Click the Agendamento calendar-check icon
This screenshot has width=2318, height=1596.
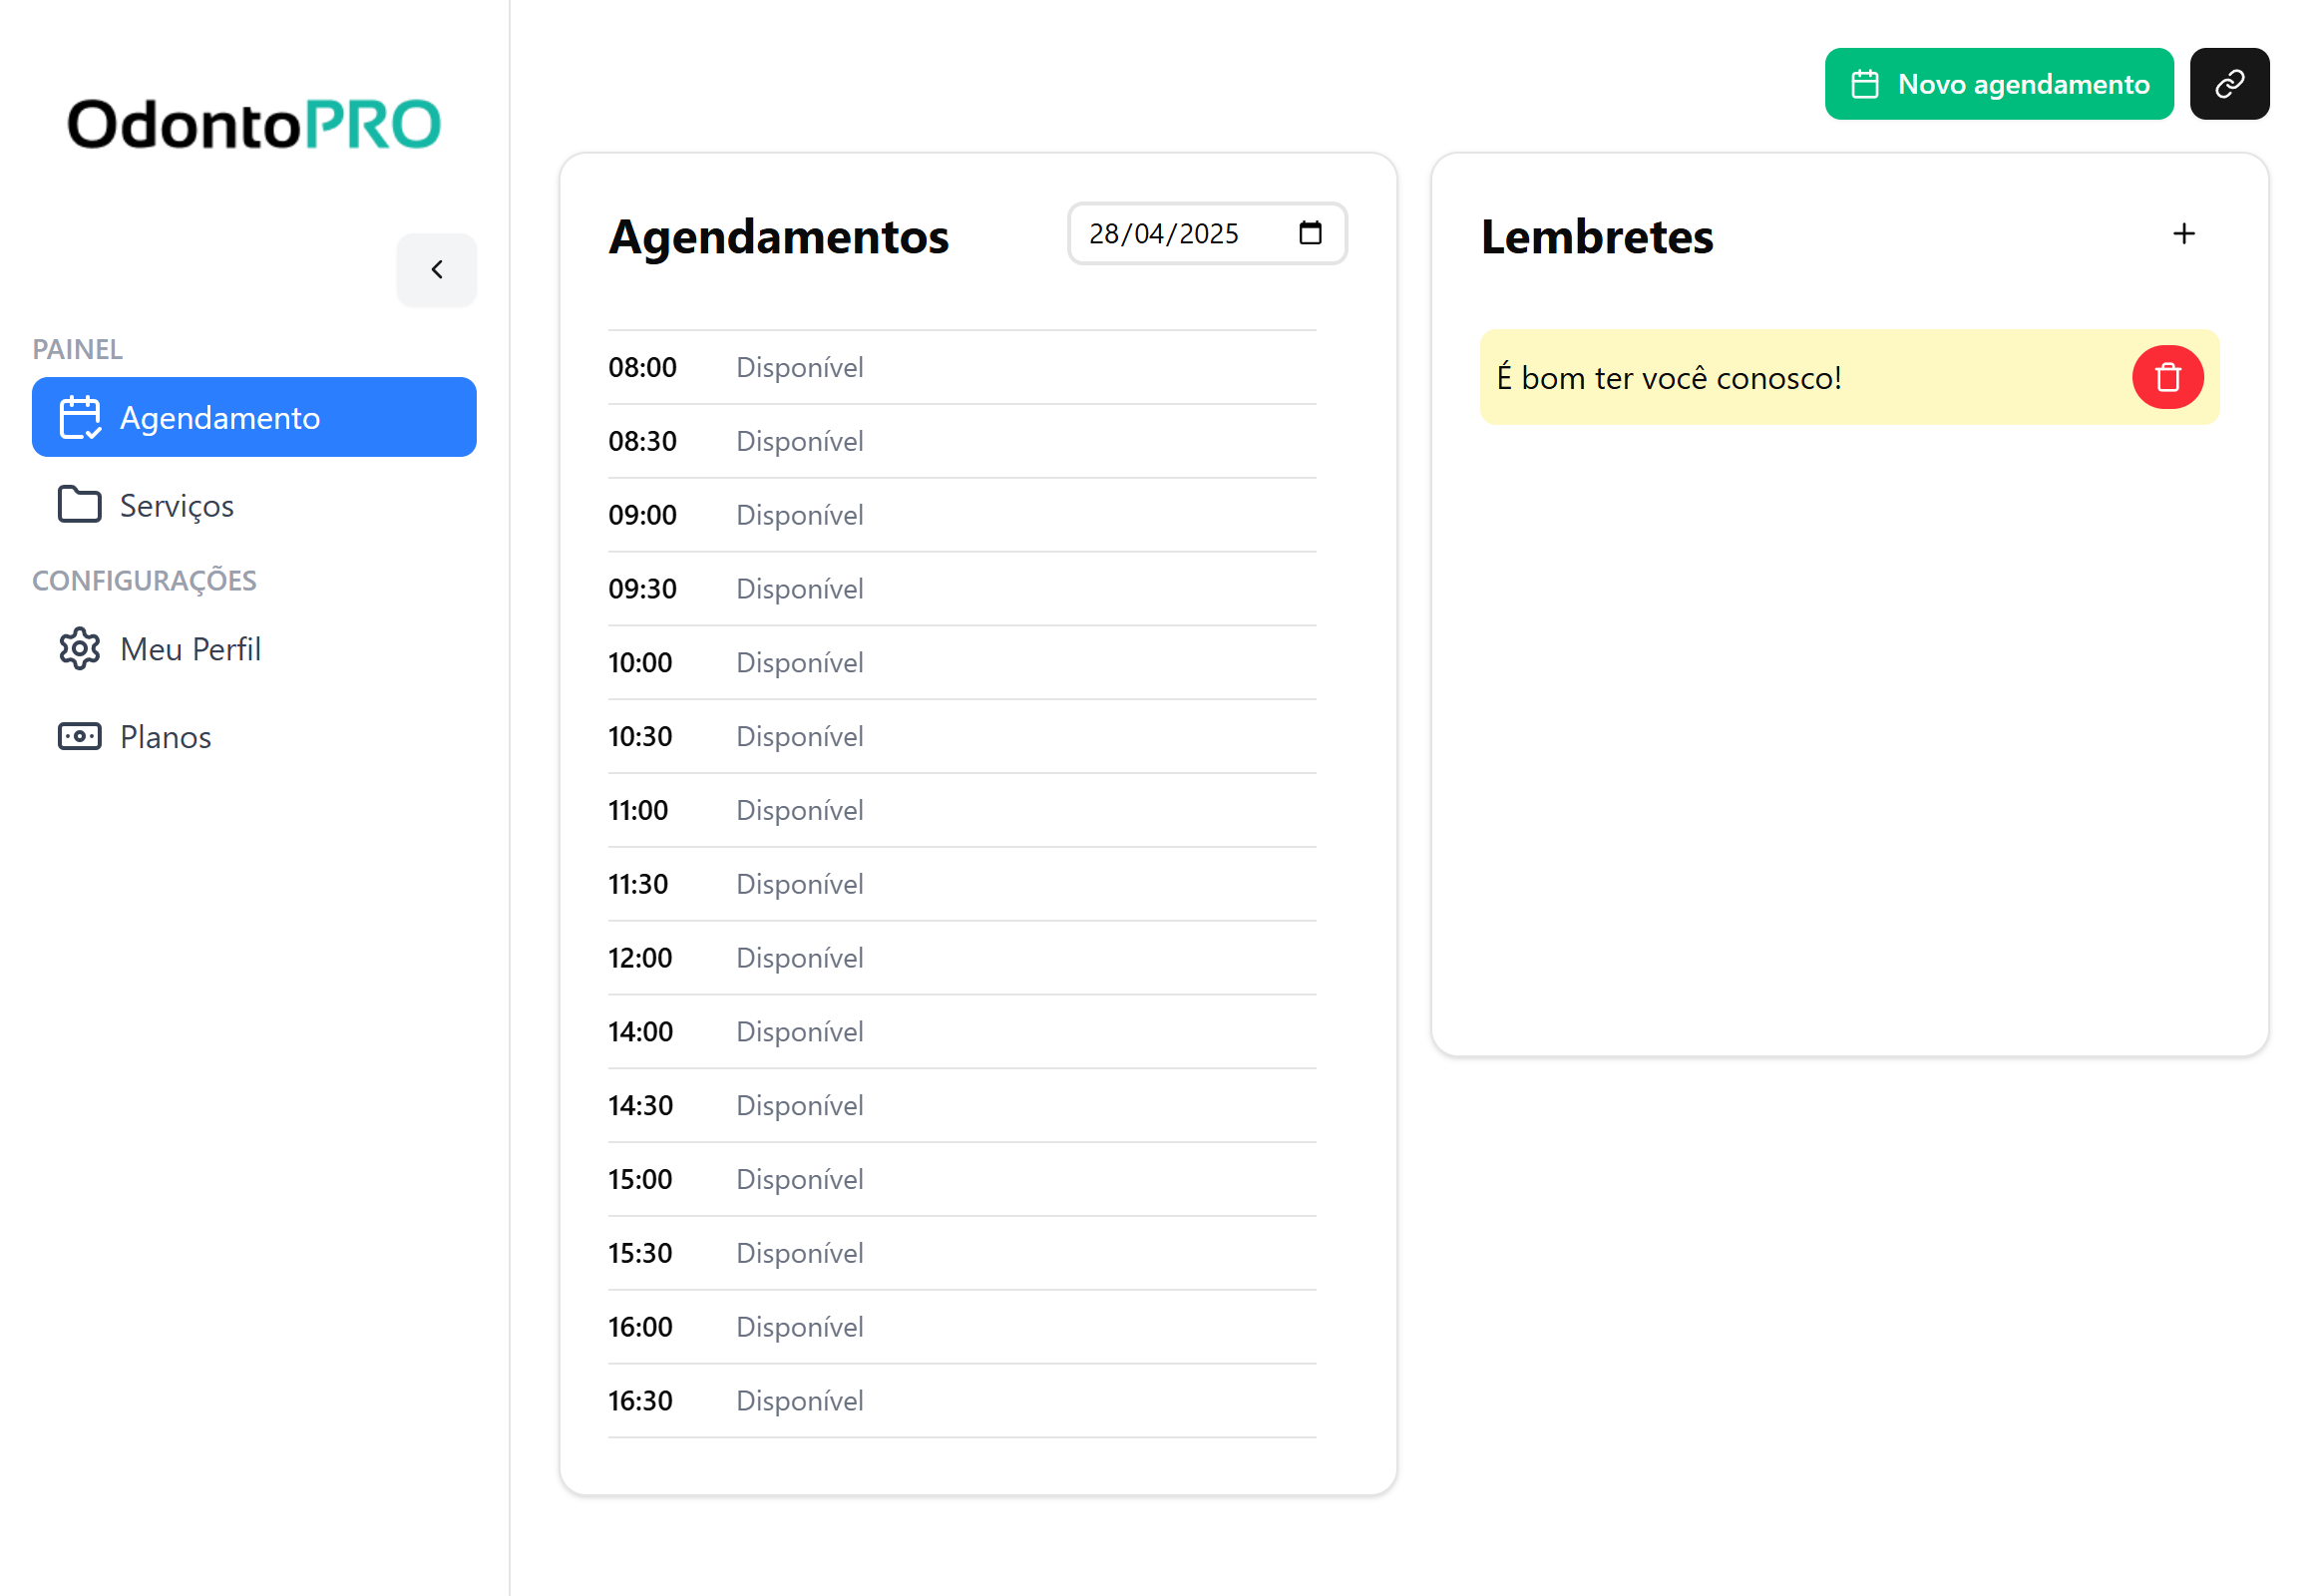coord(79,418)
